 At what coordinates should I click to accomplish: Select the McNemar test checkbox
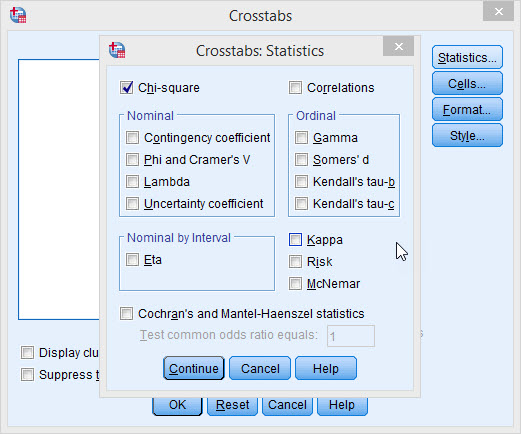click(295, 284)
